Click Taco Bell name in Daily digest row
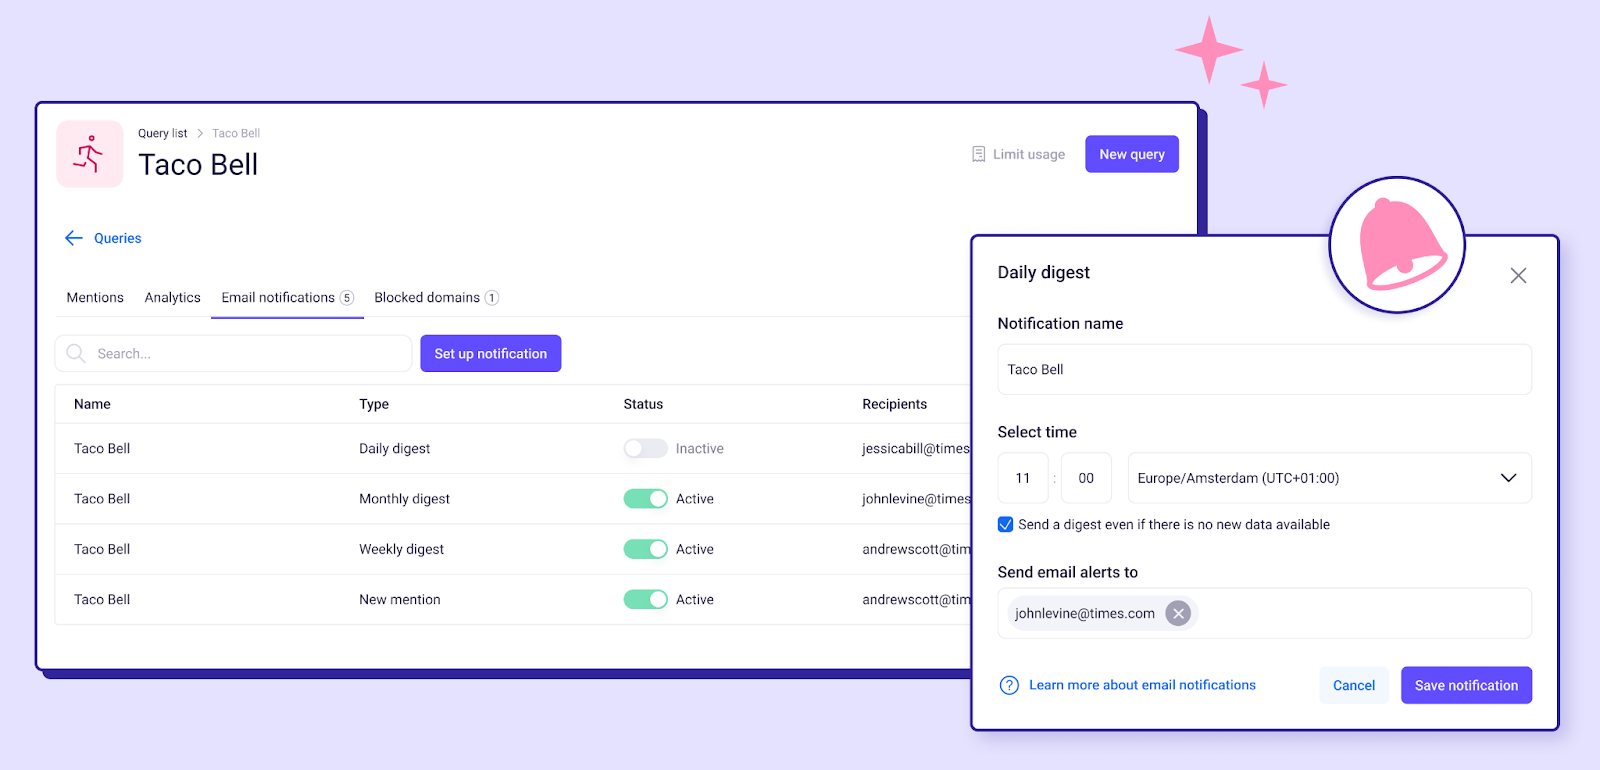The width and height of the screenshot is (1600, 770). 102,448
